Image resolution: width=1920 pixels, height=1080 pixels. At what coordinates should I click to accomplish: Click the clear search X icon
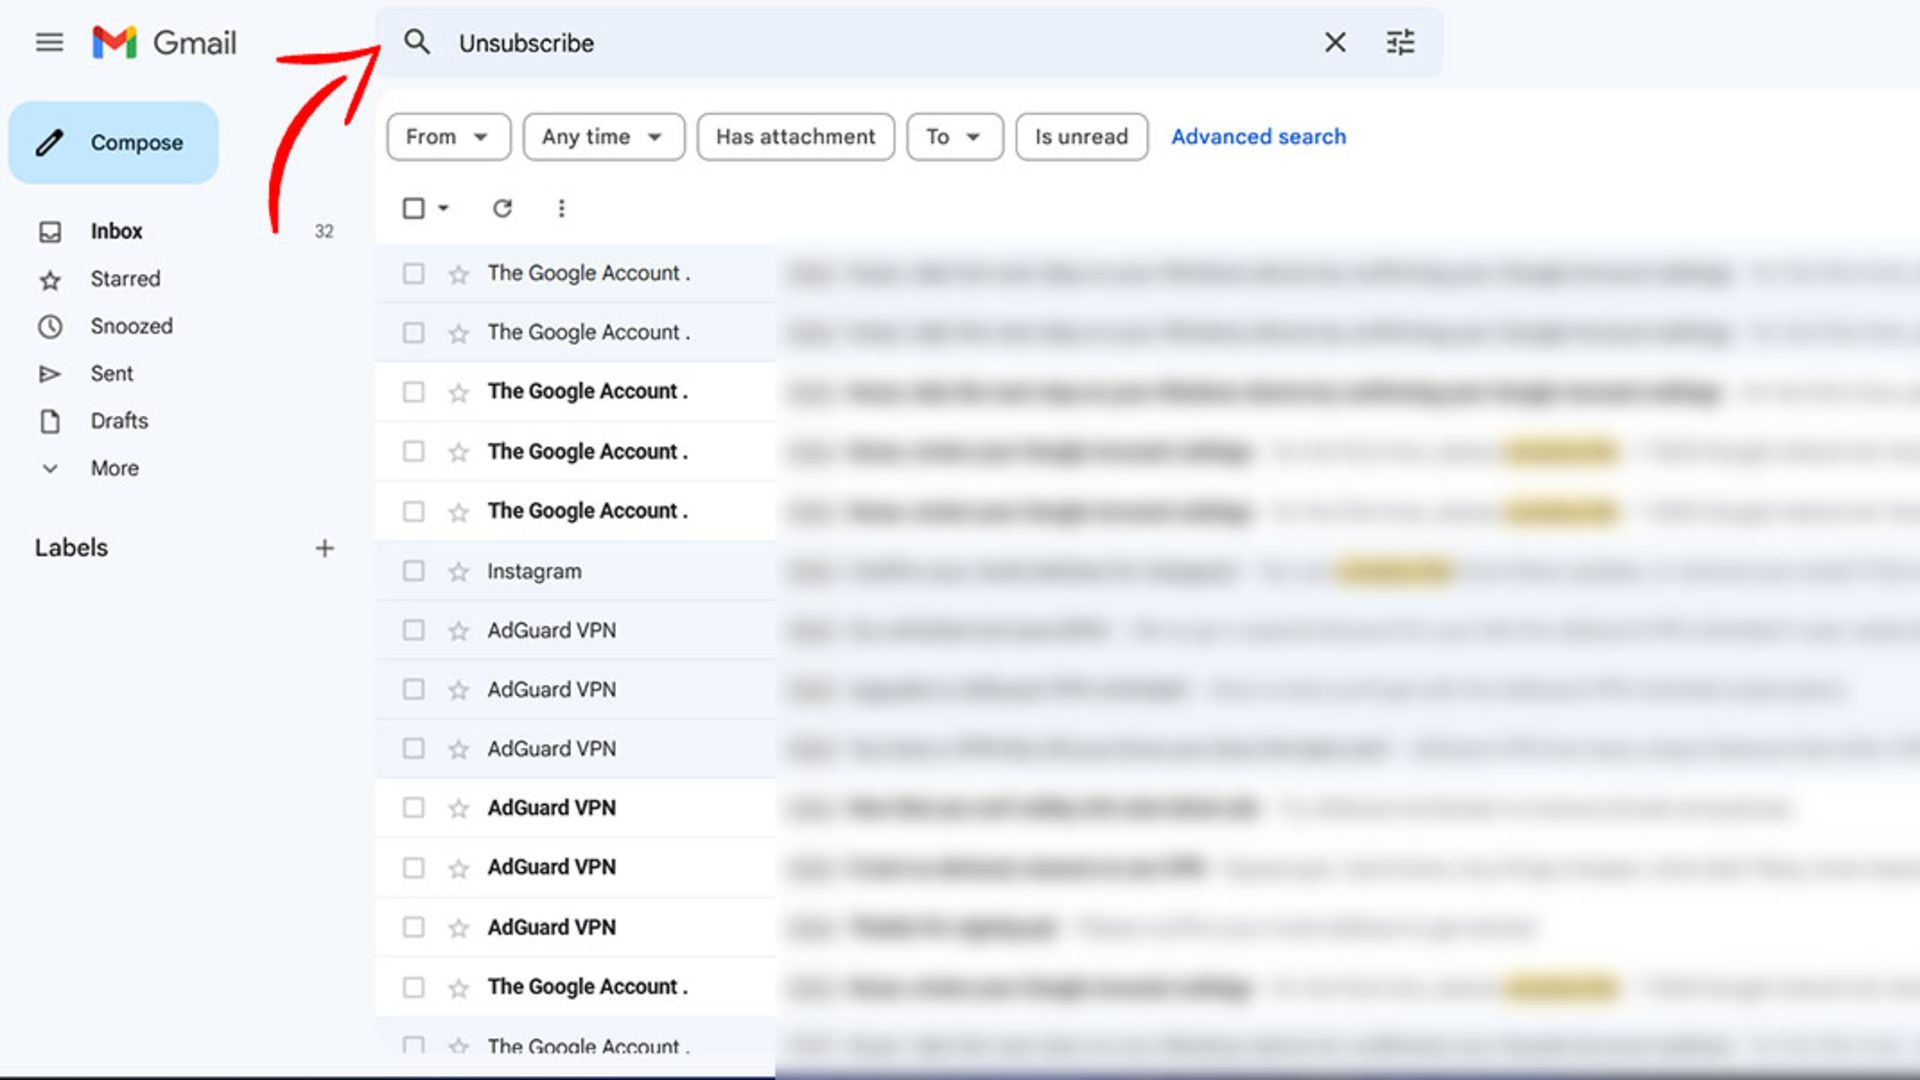[x=1335, y=42]
